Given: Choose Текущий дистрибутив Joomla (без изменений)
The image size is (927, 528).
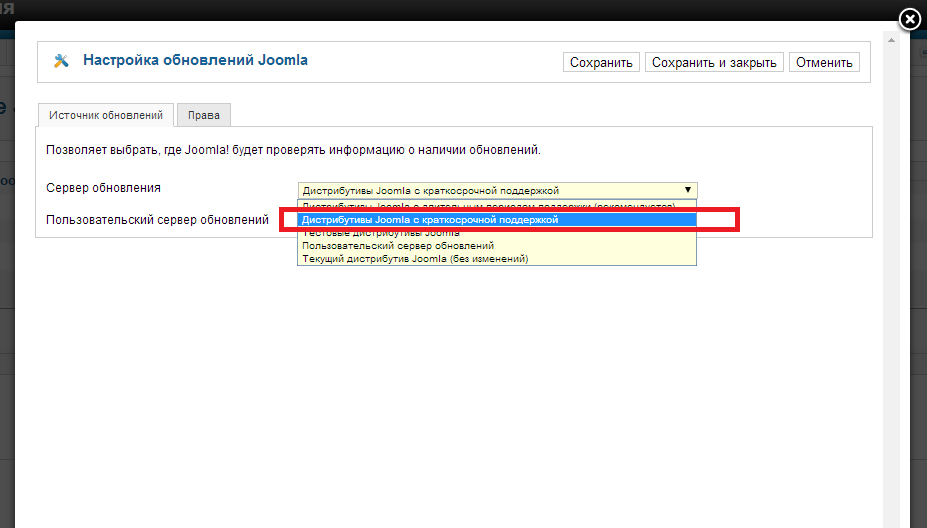Looking at the screenshot, I should [x=414, y=258].
